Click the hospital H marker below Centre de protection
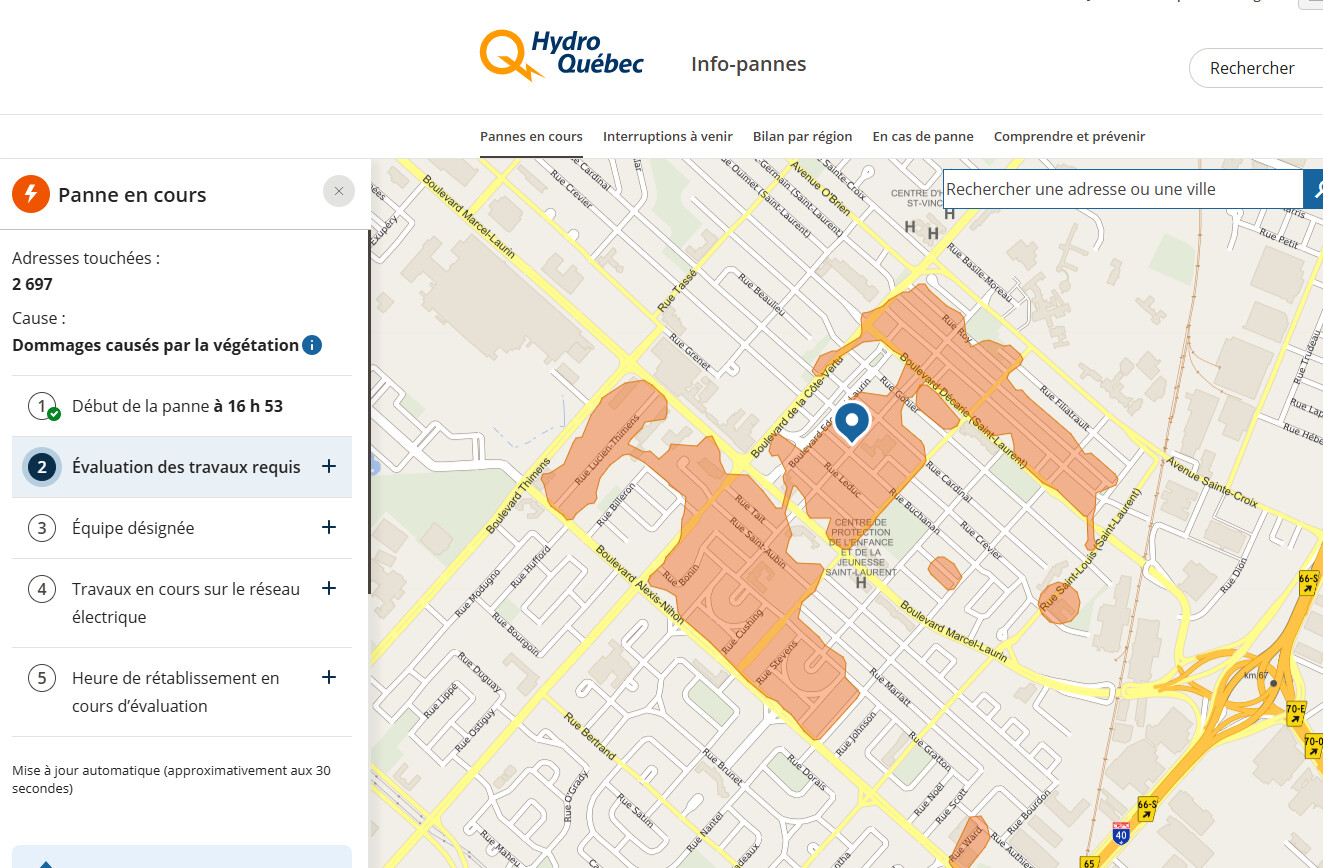1323x868 pixels. 860,582
